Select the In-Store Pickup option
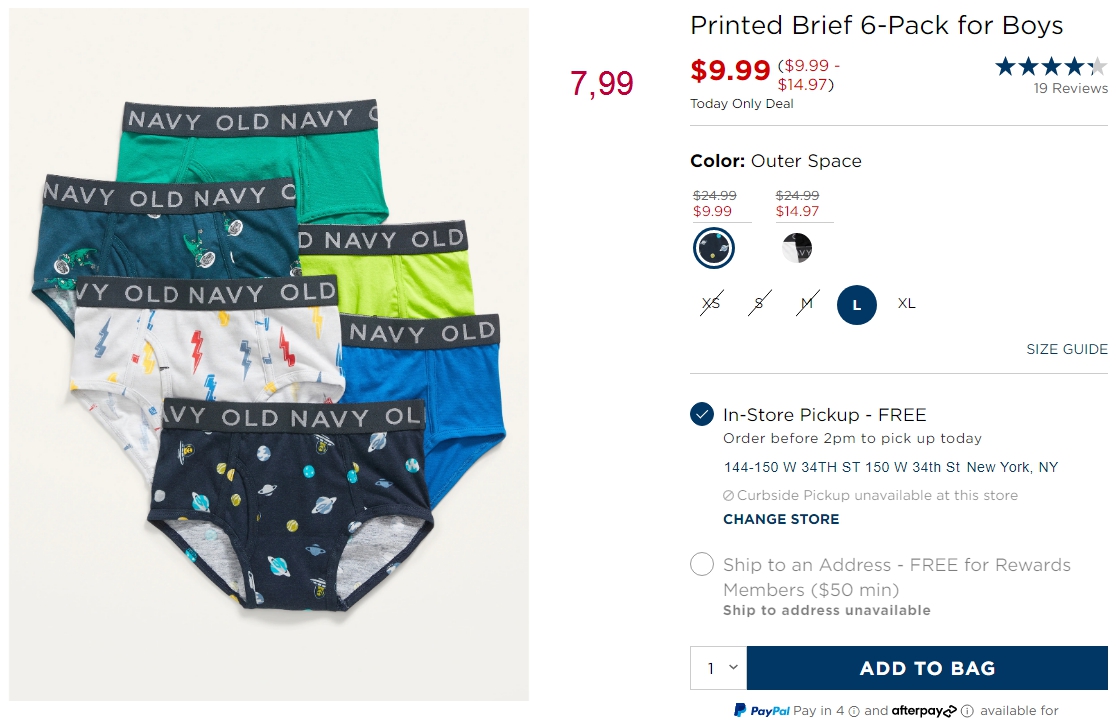 pyautogui.click(x=702, y=414)
